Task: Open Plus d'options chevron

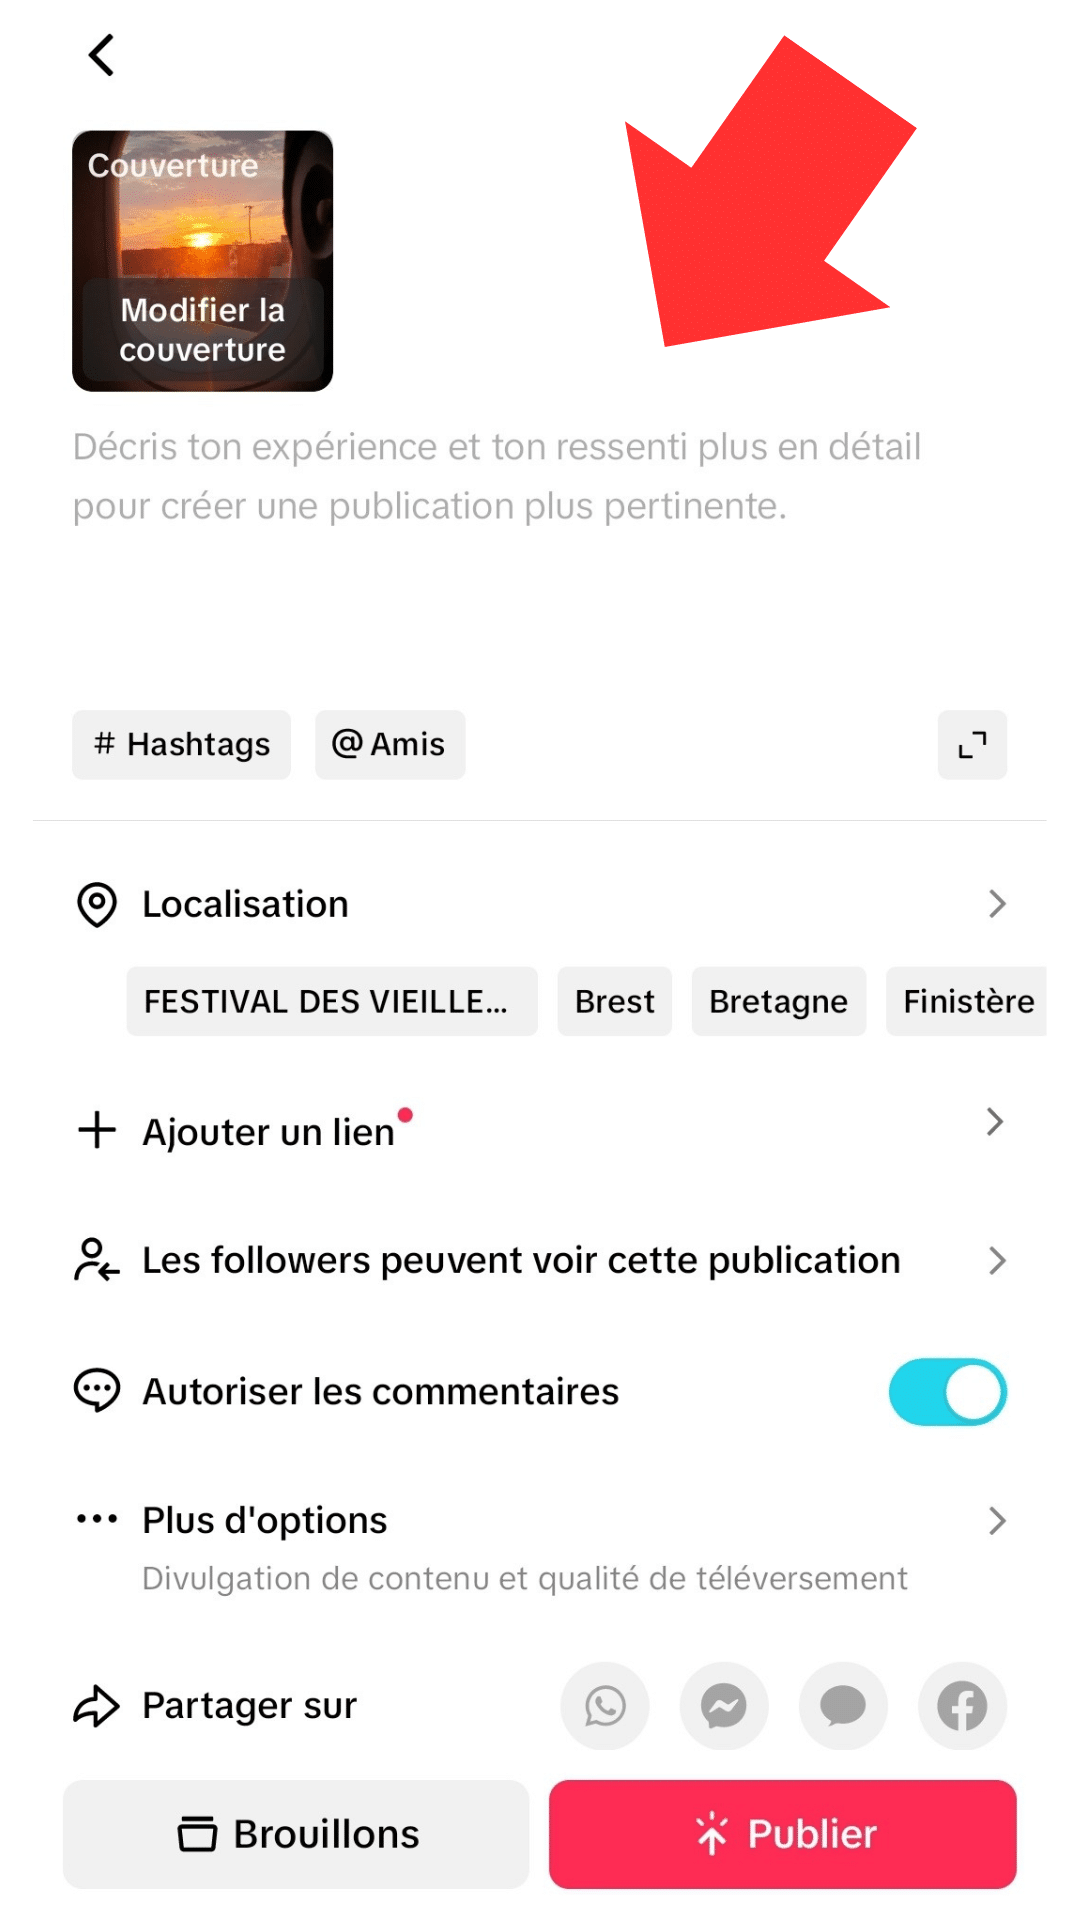Action: click(996, 1521)
